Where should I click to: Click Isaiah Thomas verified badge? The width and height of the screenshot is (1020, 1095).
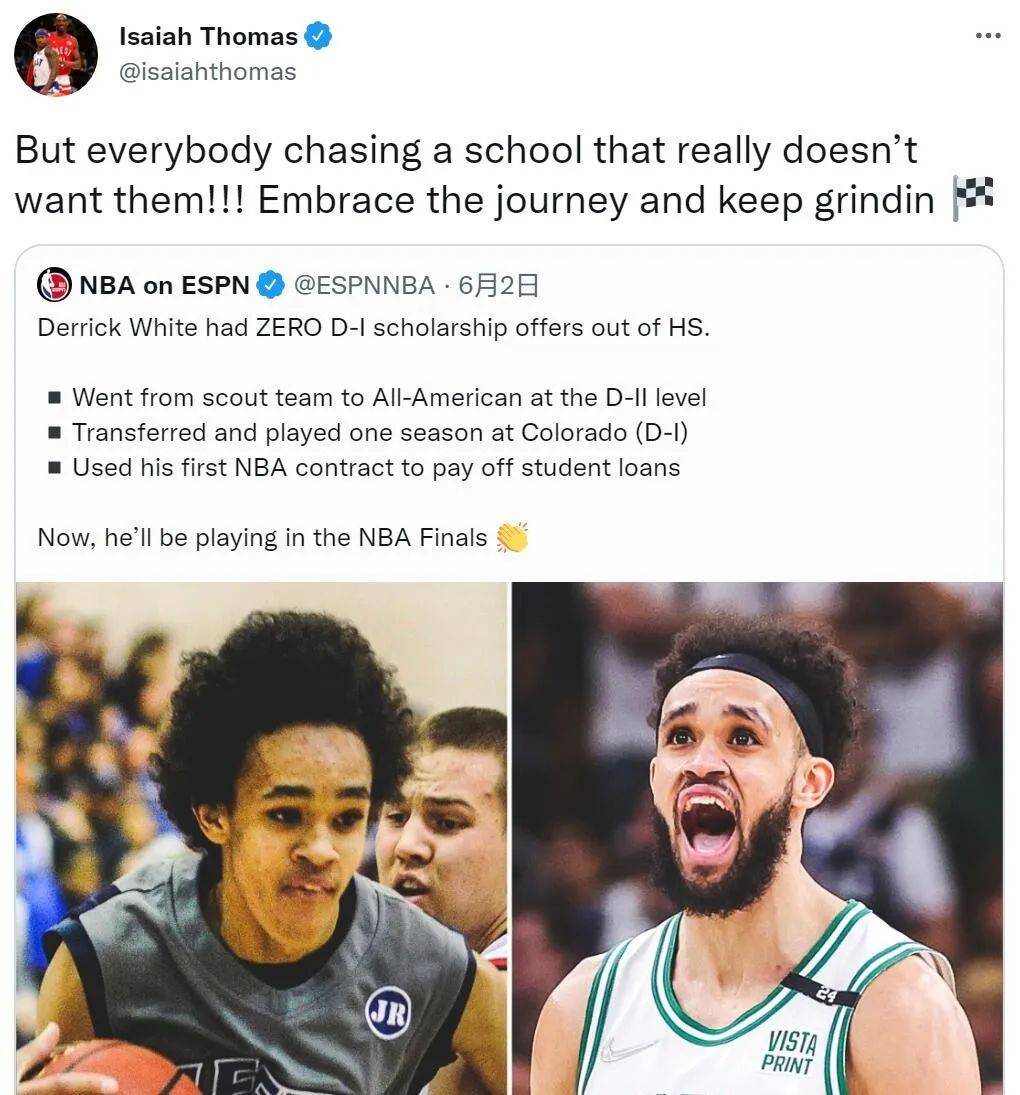coord(318,36)
